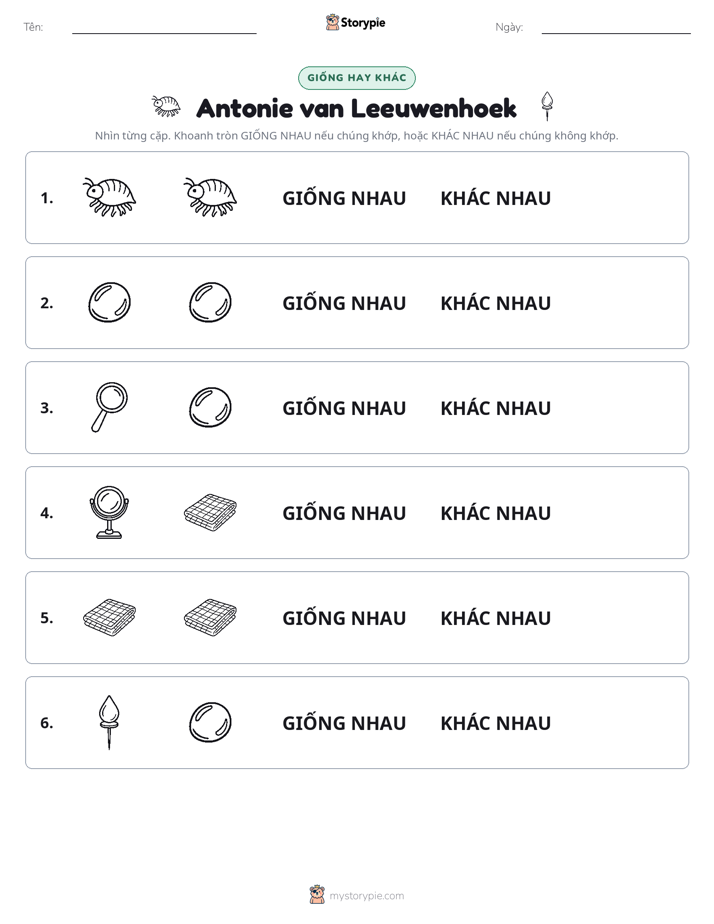Select GIỐNG NHAU for row 5
This screenshot has width=714, height=924.
pyautogui.click(x=344, y=618)
